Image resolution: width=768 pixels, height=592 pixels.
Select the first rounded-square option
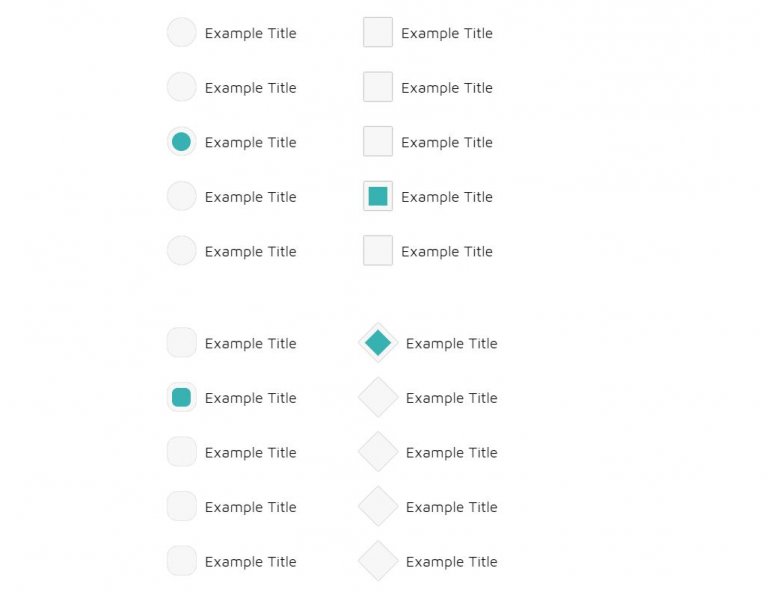(x=182, y=342)
